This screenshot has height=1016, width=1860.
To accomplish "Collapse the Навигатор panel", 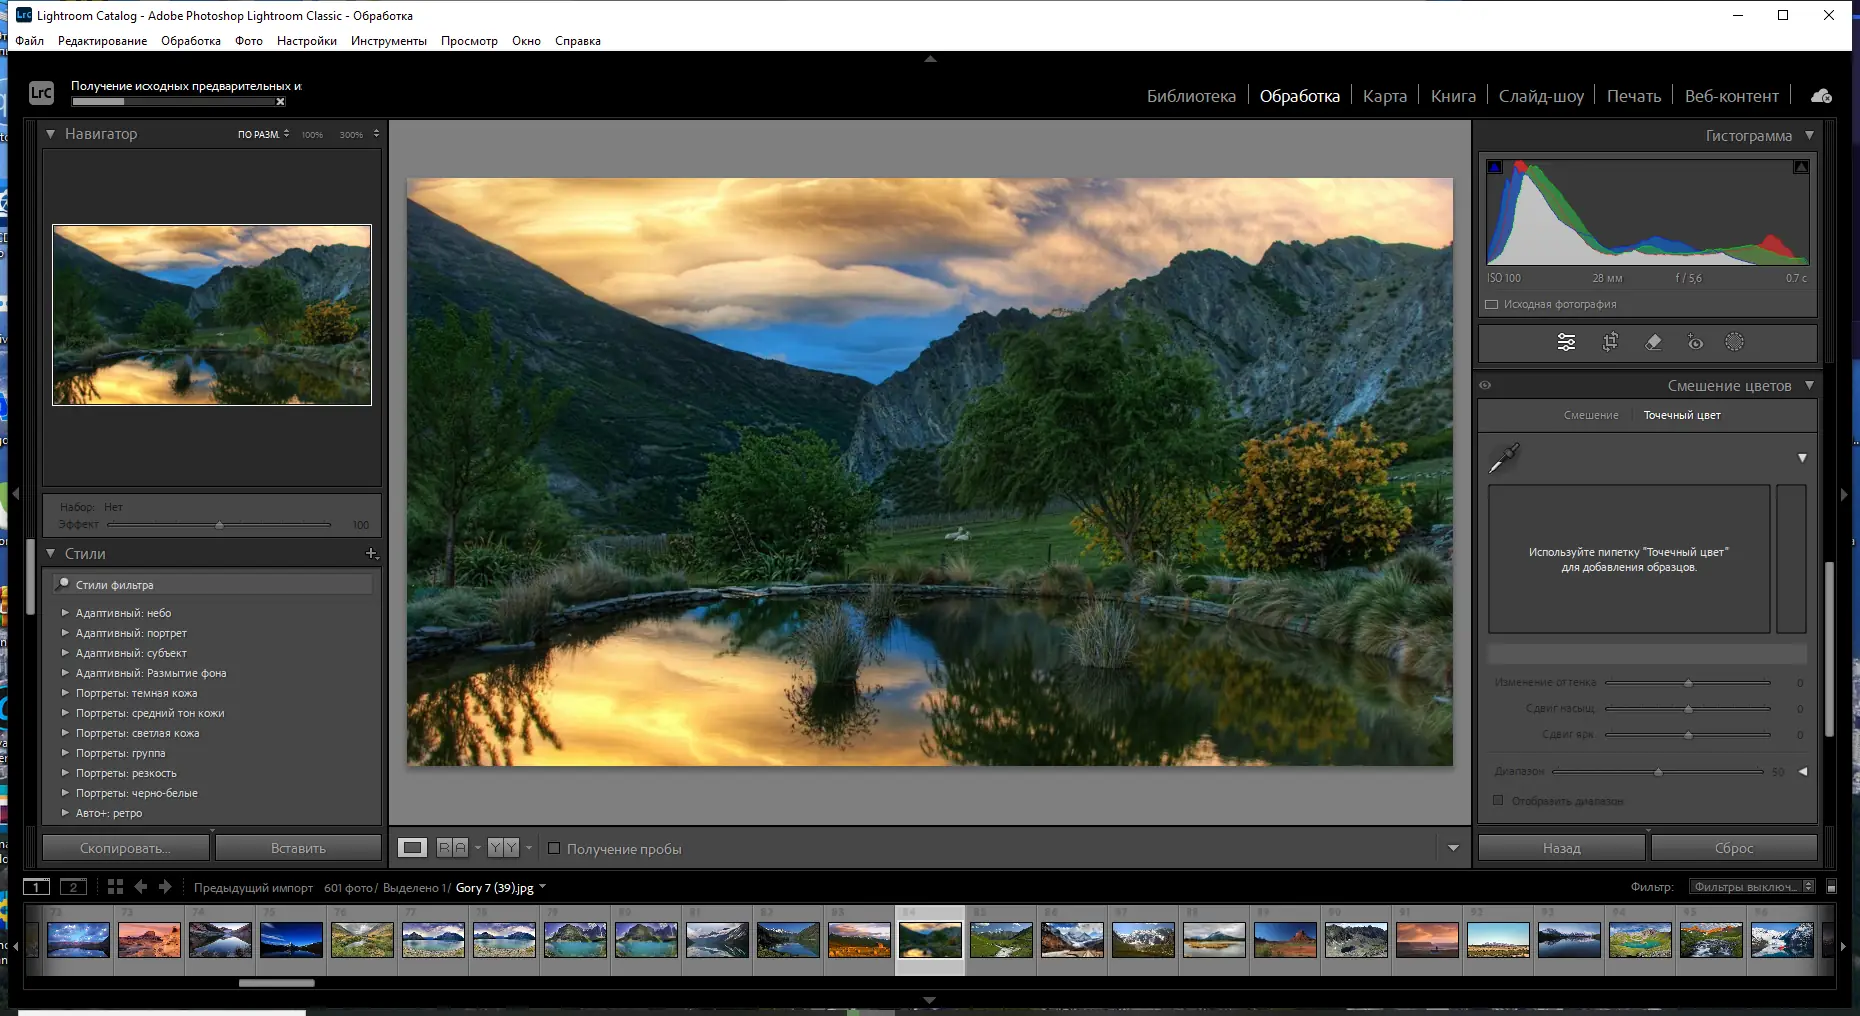I will pos(51,134).
